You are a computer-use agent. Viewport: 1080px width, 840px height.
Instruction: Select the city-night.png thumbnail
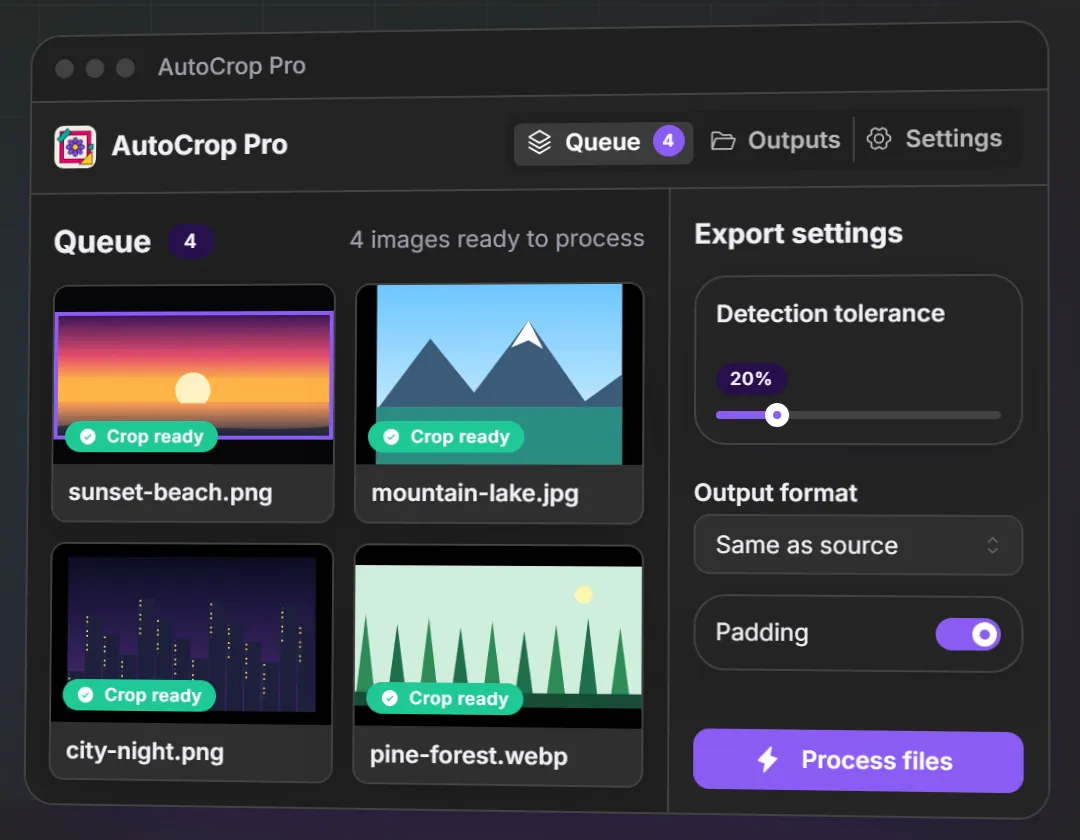point(191,634)
